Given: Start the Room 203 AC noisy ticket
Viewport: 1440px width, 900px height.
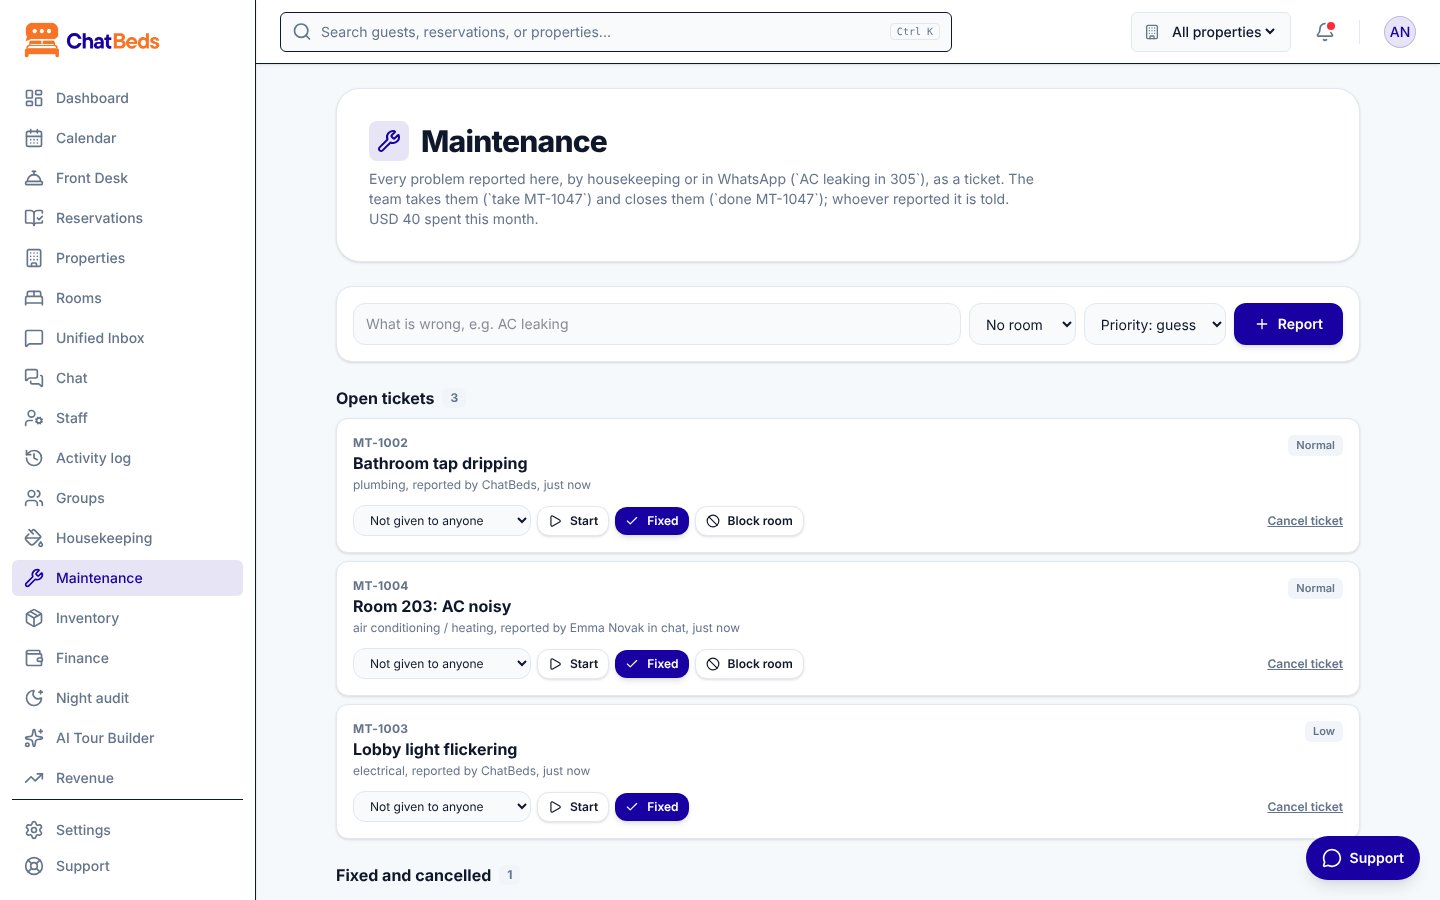Looking at the screenshot, I should [x=573, y=664].
